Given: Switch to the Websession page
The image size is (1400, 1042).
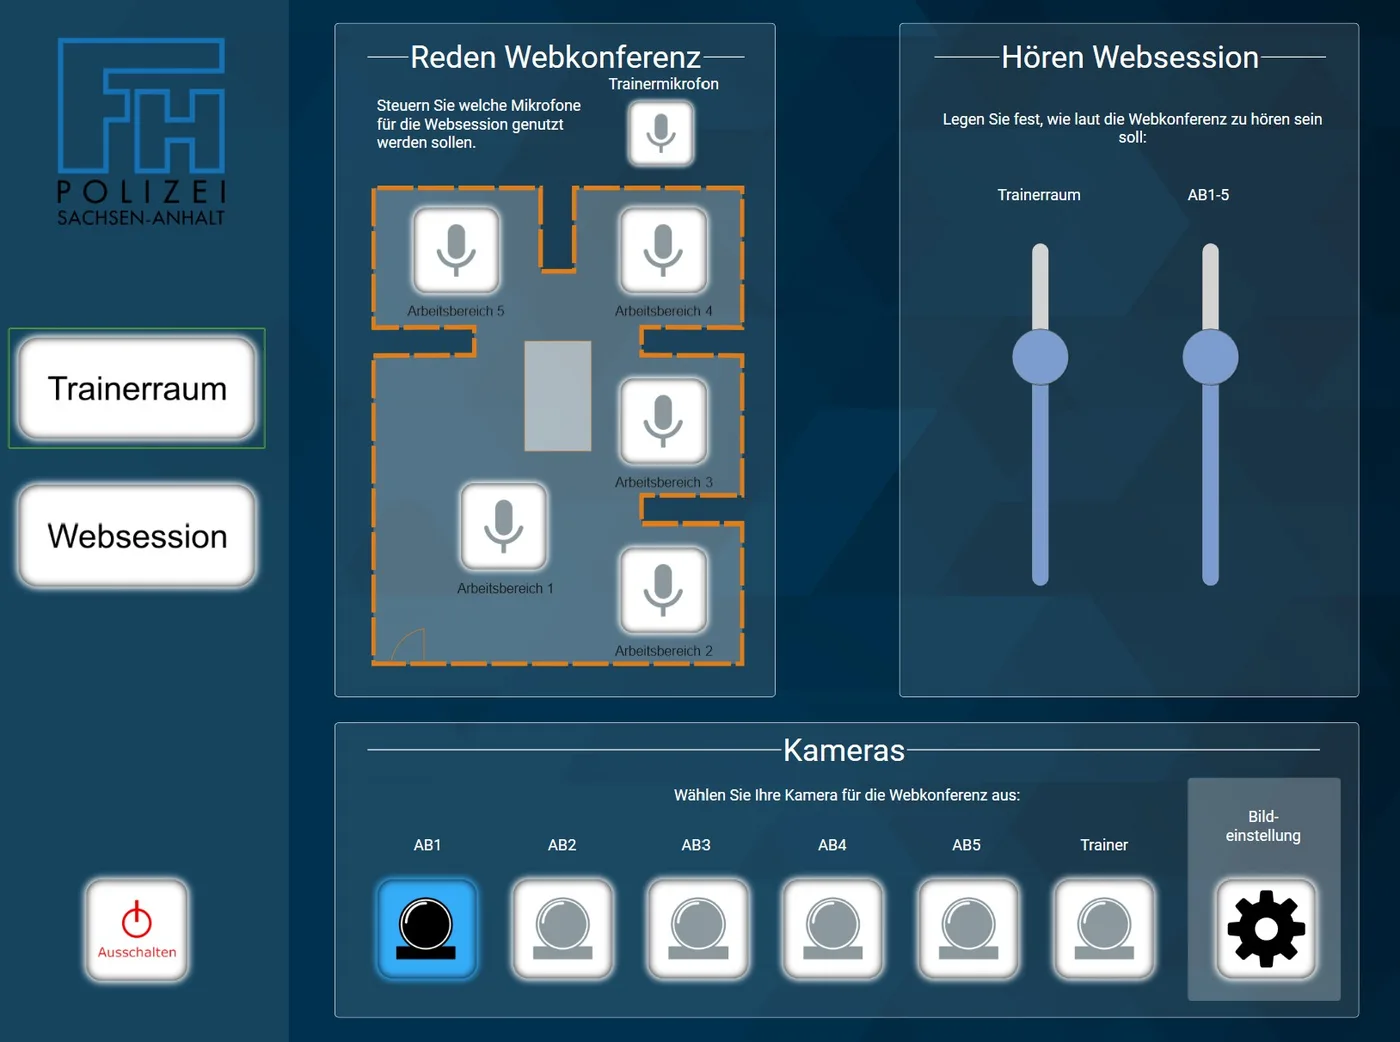Looking at the screenshot, I should (137, 536).
